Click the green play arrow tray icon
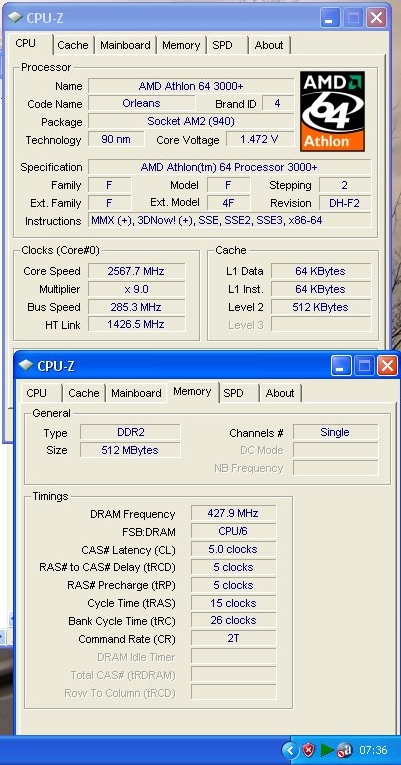Image resolution: width=401 pixels, height=765 pixels. pyautogui.click(x=326, y=750)
